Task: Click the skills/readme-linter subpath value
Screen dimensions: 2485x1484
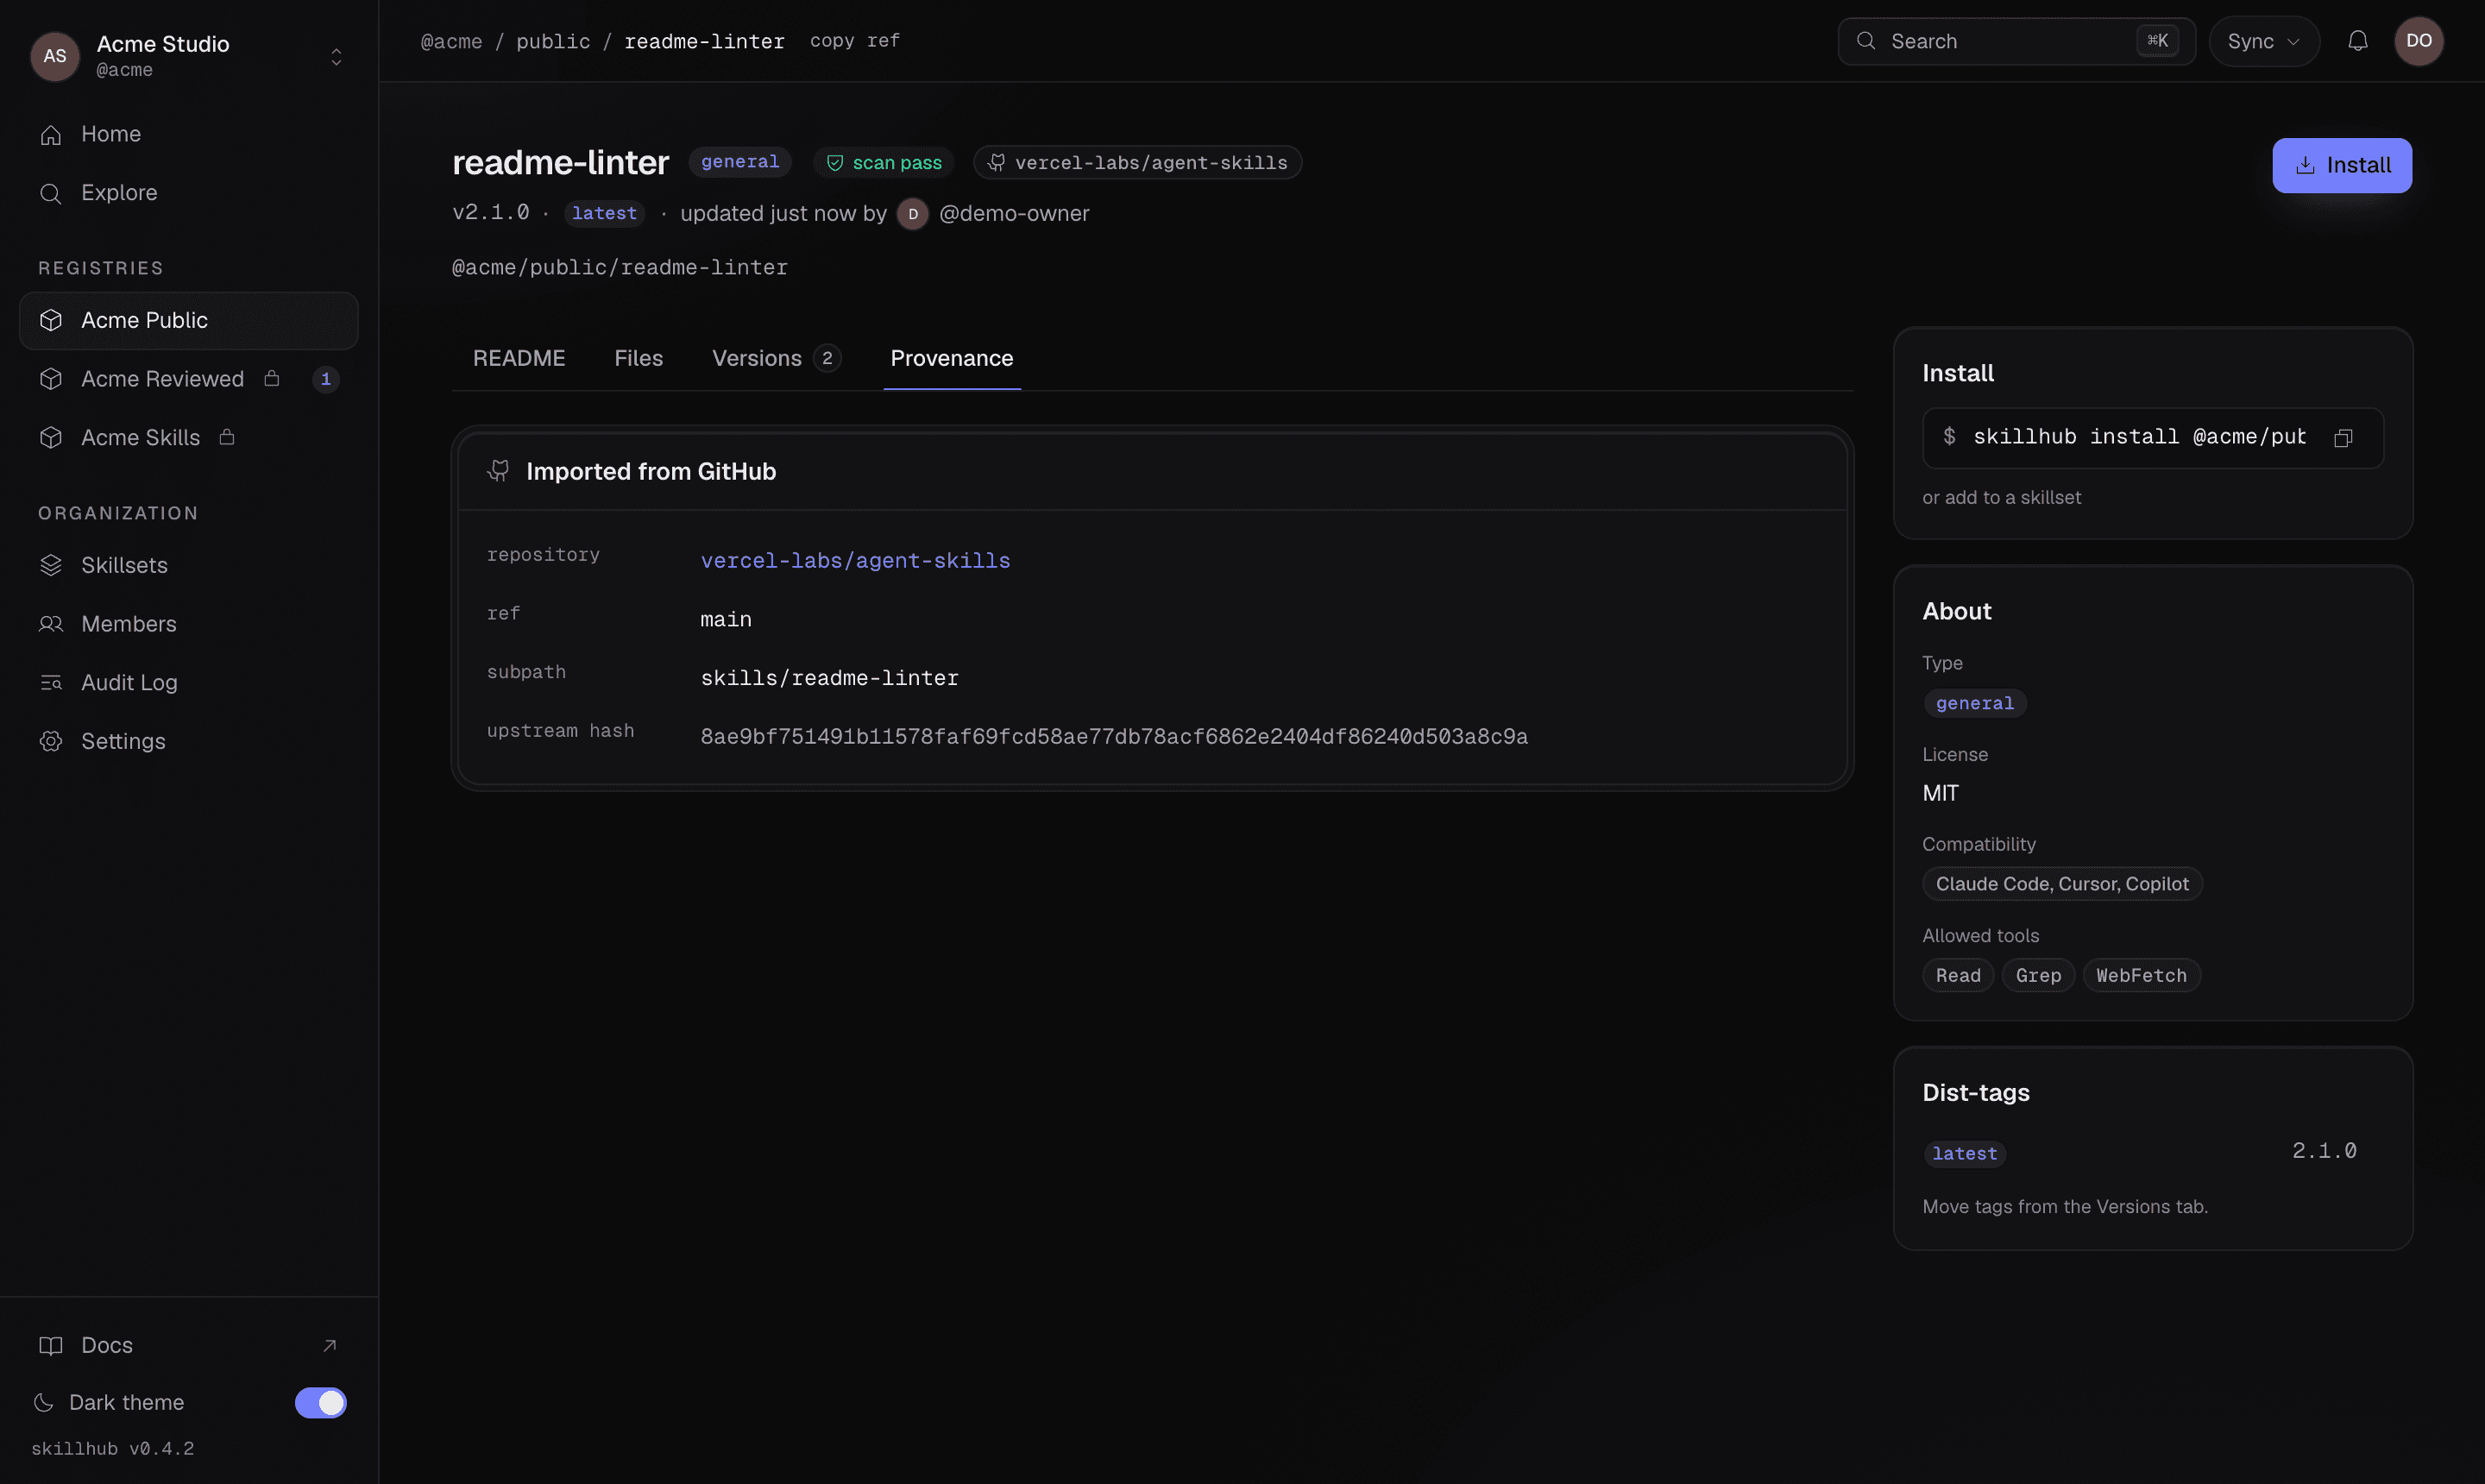Action: coord(829,678)
